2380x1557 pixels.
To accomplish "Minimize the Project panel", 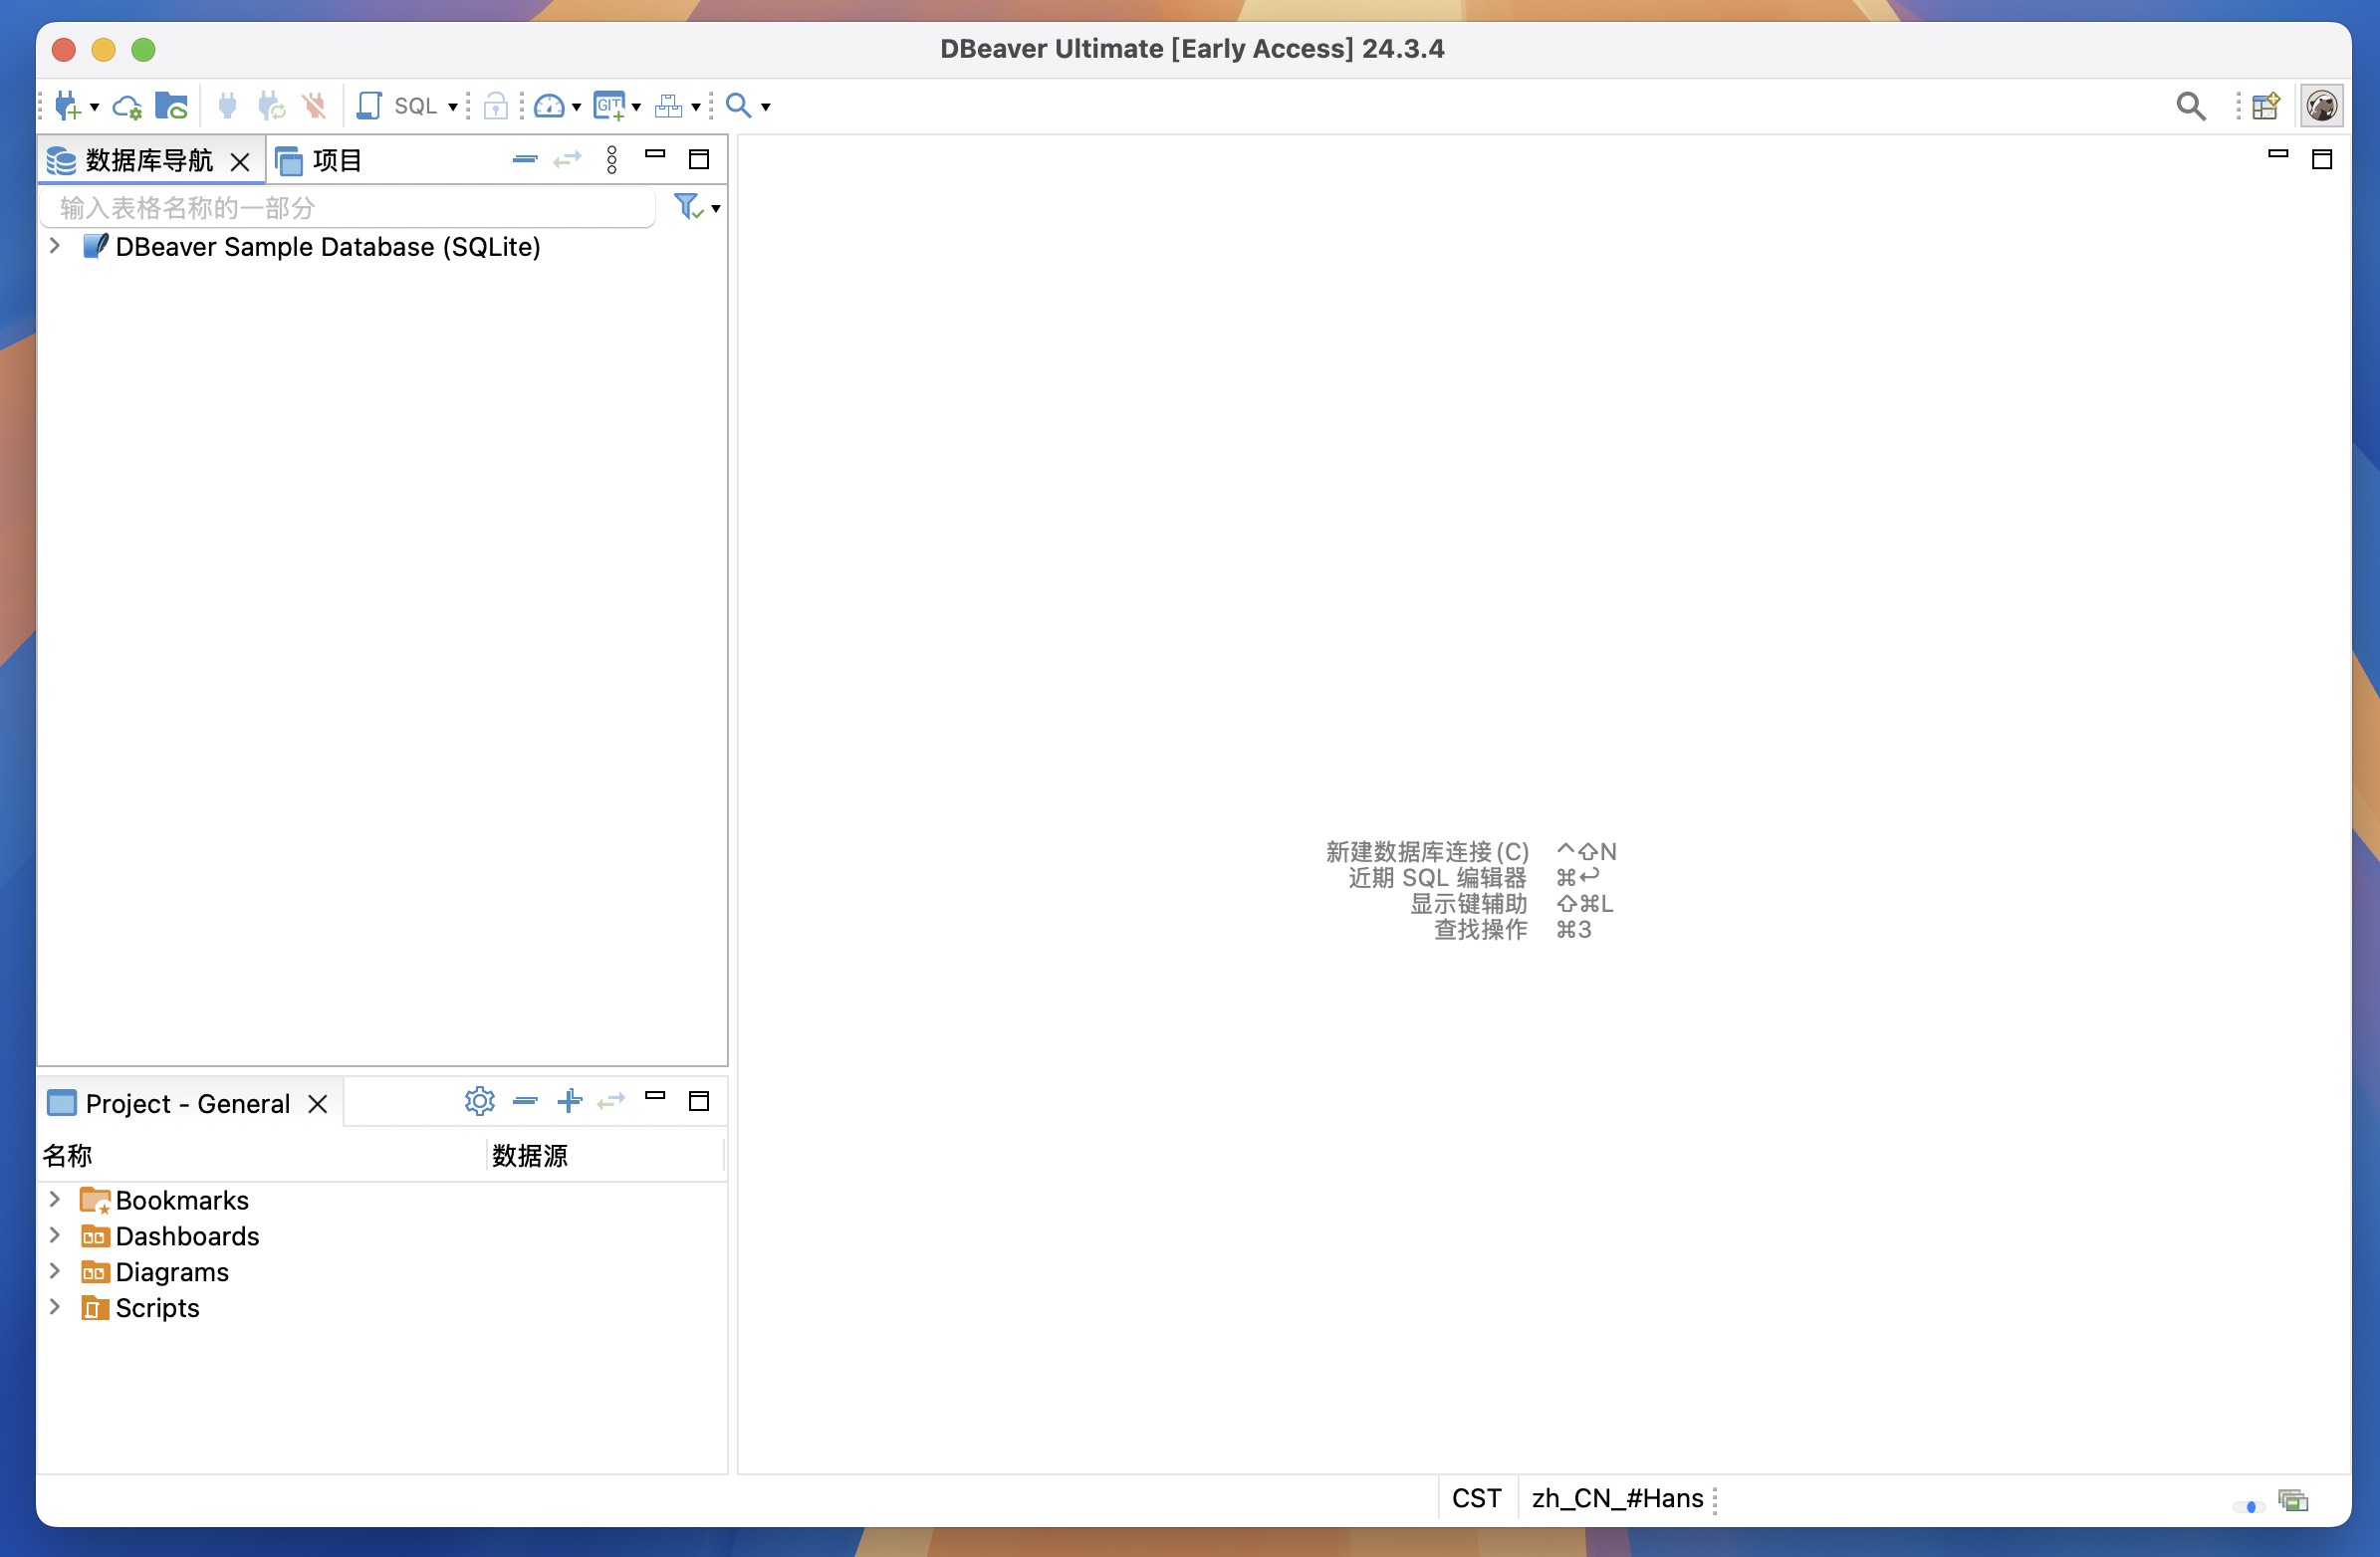I will point(655,1096).
